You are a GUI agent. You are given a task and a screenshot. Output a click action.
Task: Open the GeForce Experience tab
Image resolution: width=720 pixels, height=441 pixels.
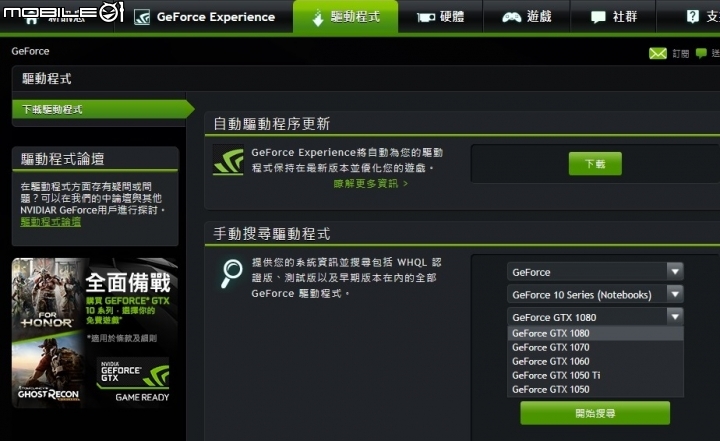205,17
